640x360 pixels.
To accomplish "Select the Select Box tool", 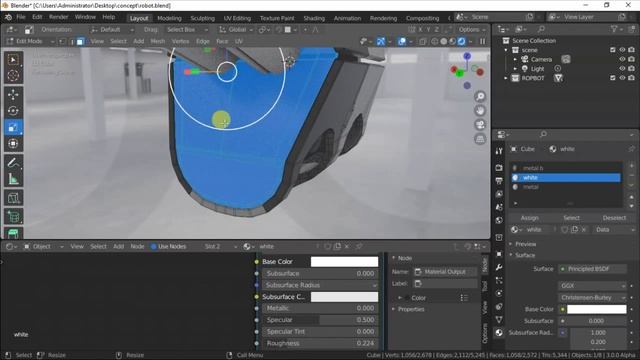I will coord(13,60).
